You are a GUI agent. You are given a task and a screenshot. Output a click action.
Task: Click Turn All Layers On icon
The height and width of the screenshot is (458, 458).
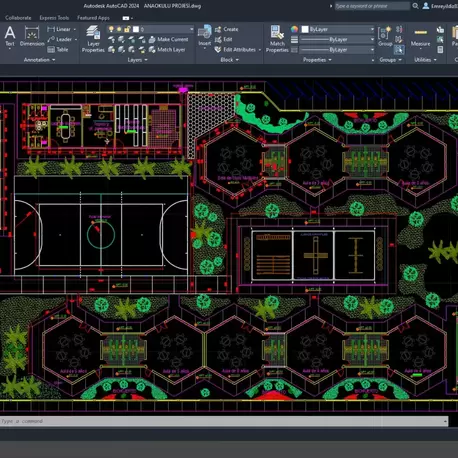point(111,50)
